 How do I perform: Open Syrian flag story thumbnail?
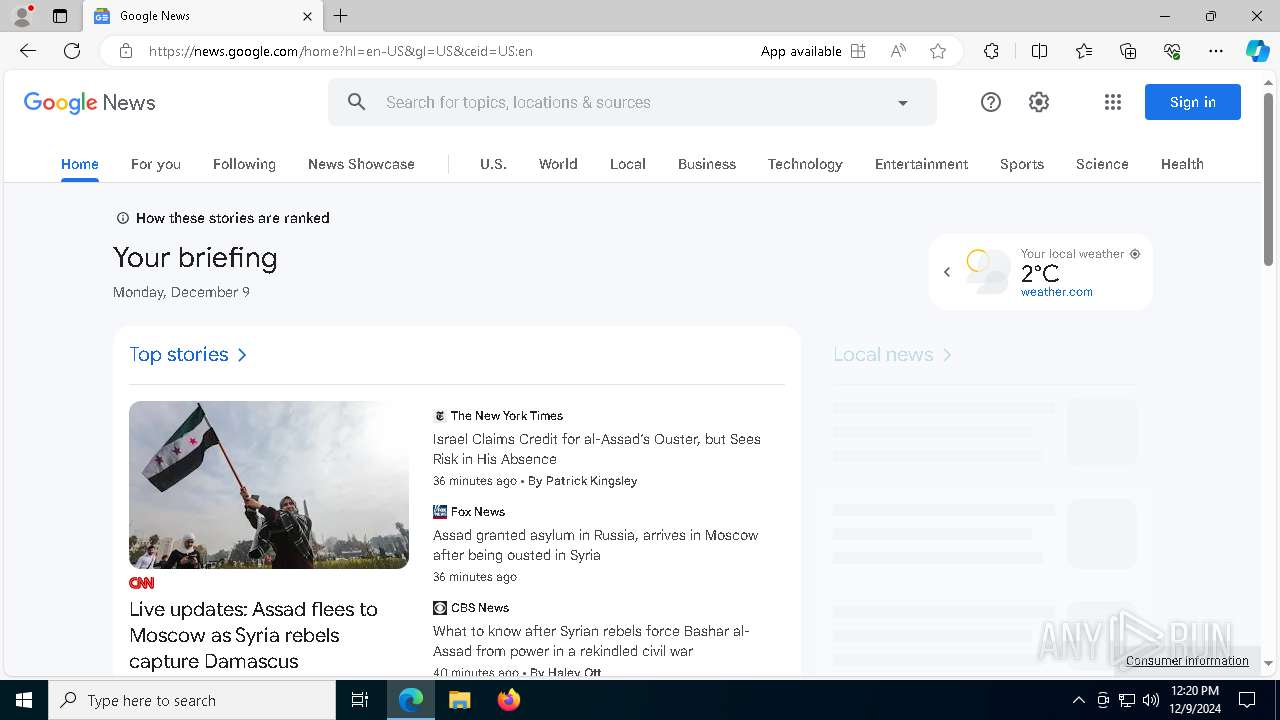click(x=269, y=485)
